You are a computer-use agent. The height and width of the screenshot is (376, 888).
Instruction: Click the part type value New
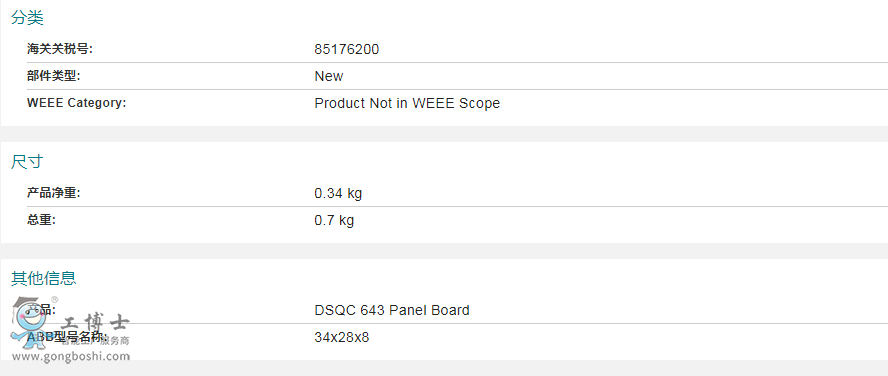click(x=328, y=76)
